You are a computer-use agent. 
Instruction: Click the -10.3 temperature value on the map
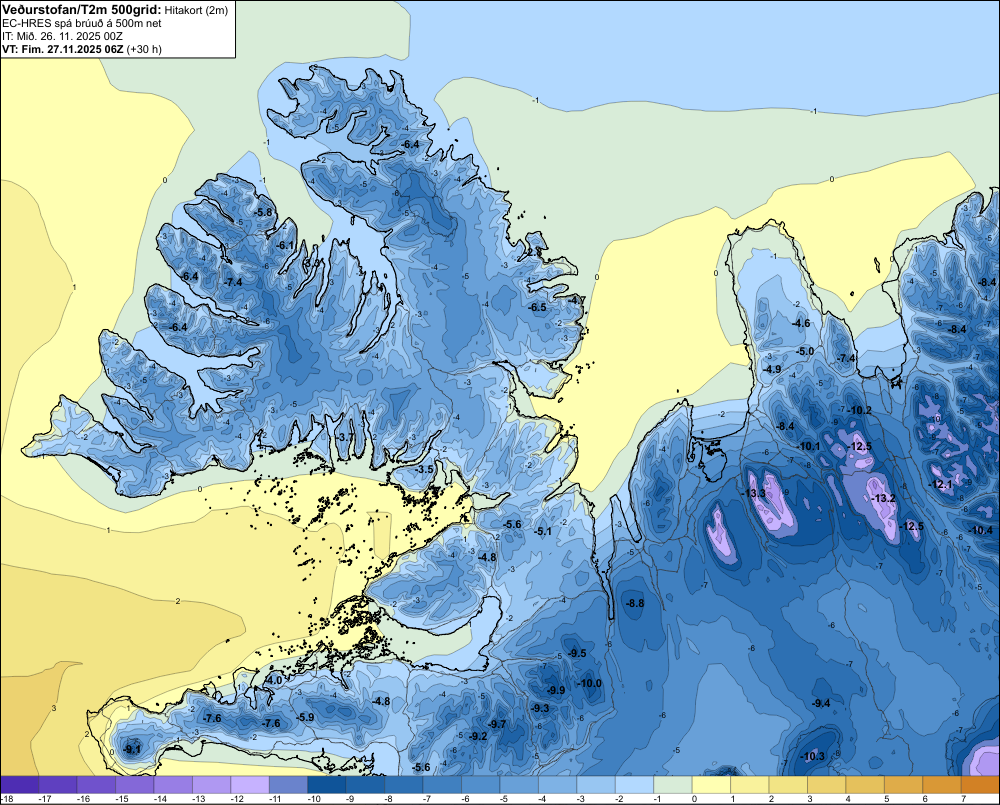point(812,757)
